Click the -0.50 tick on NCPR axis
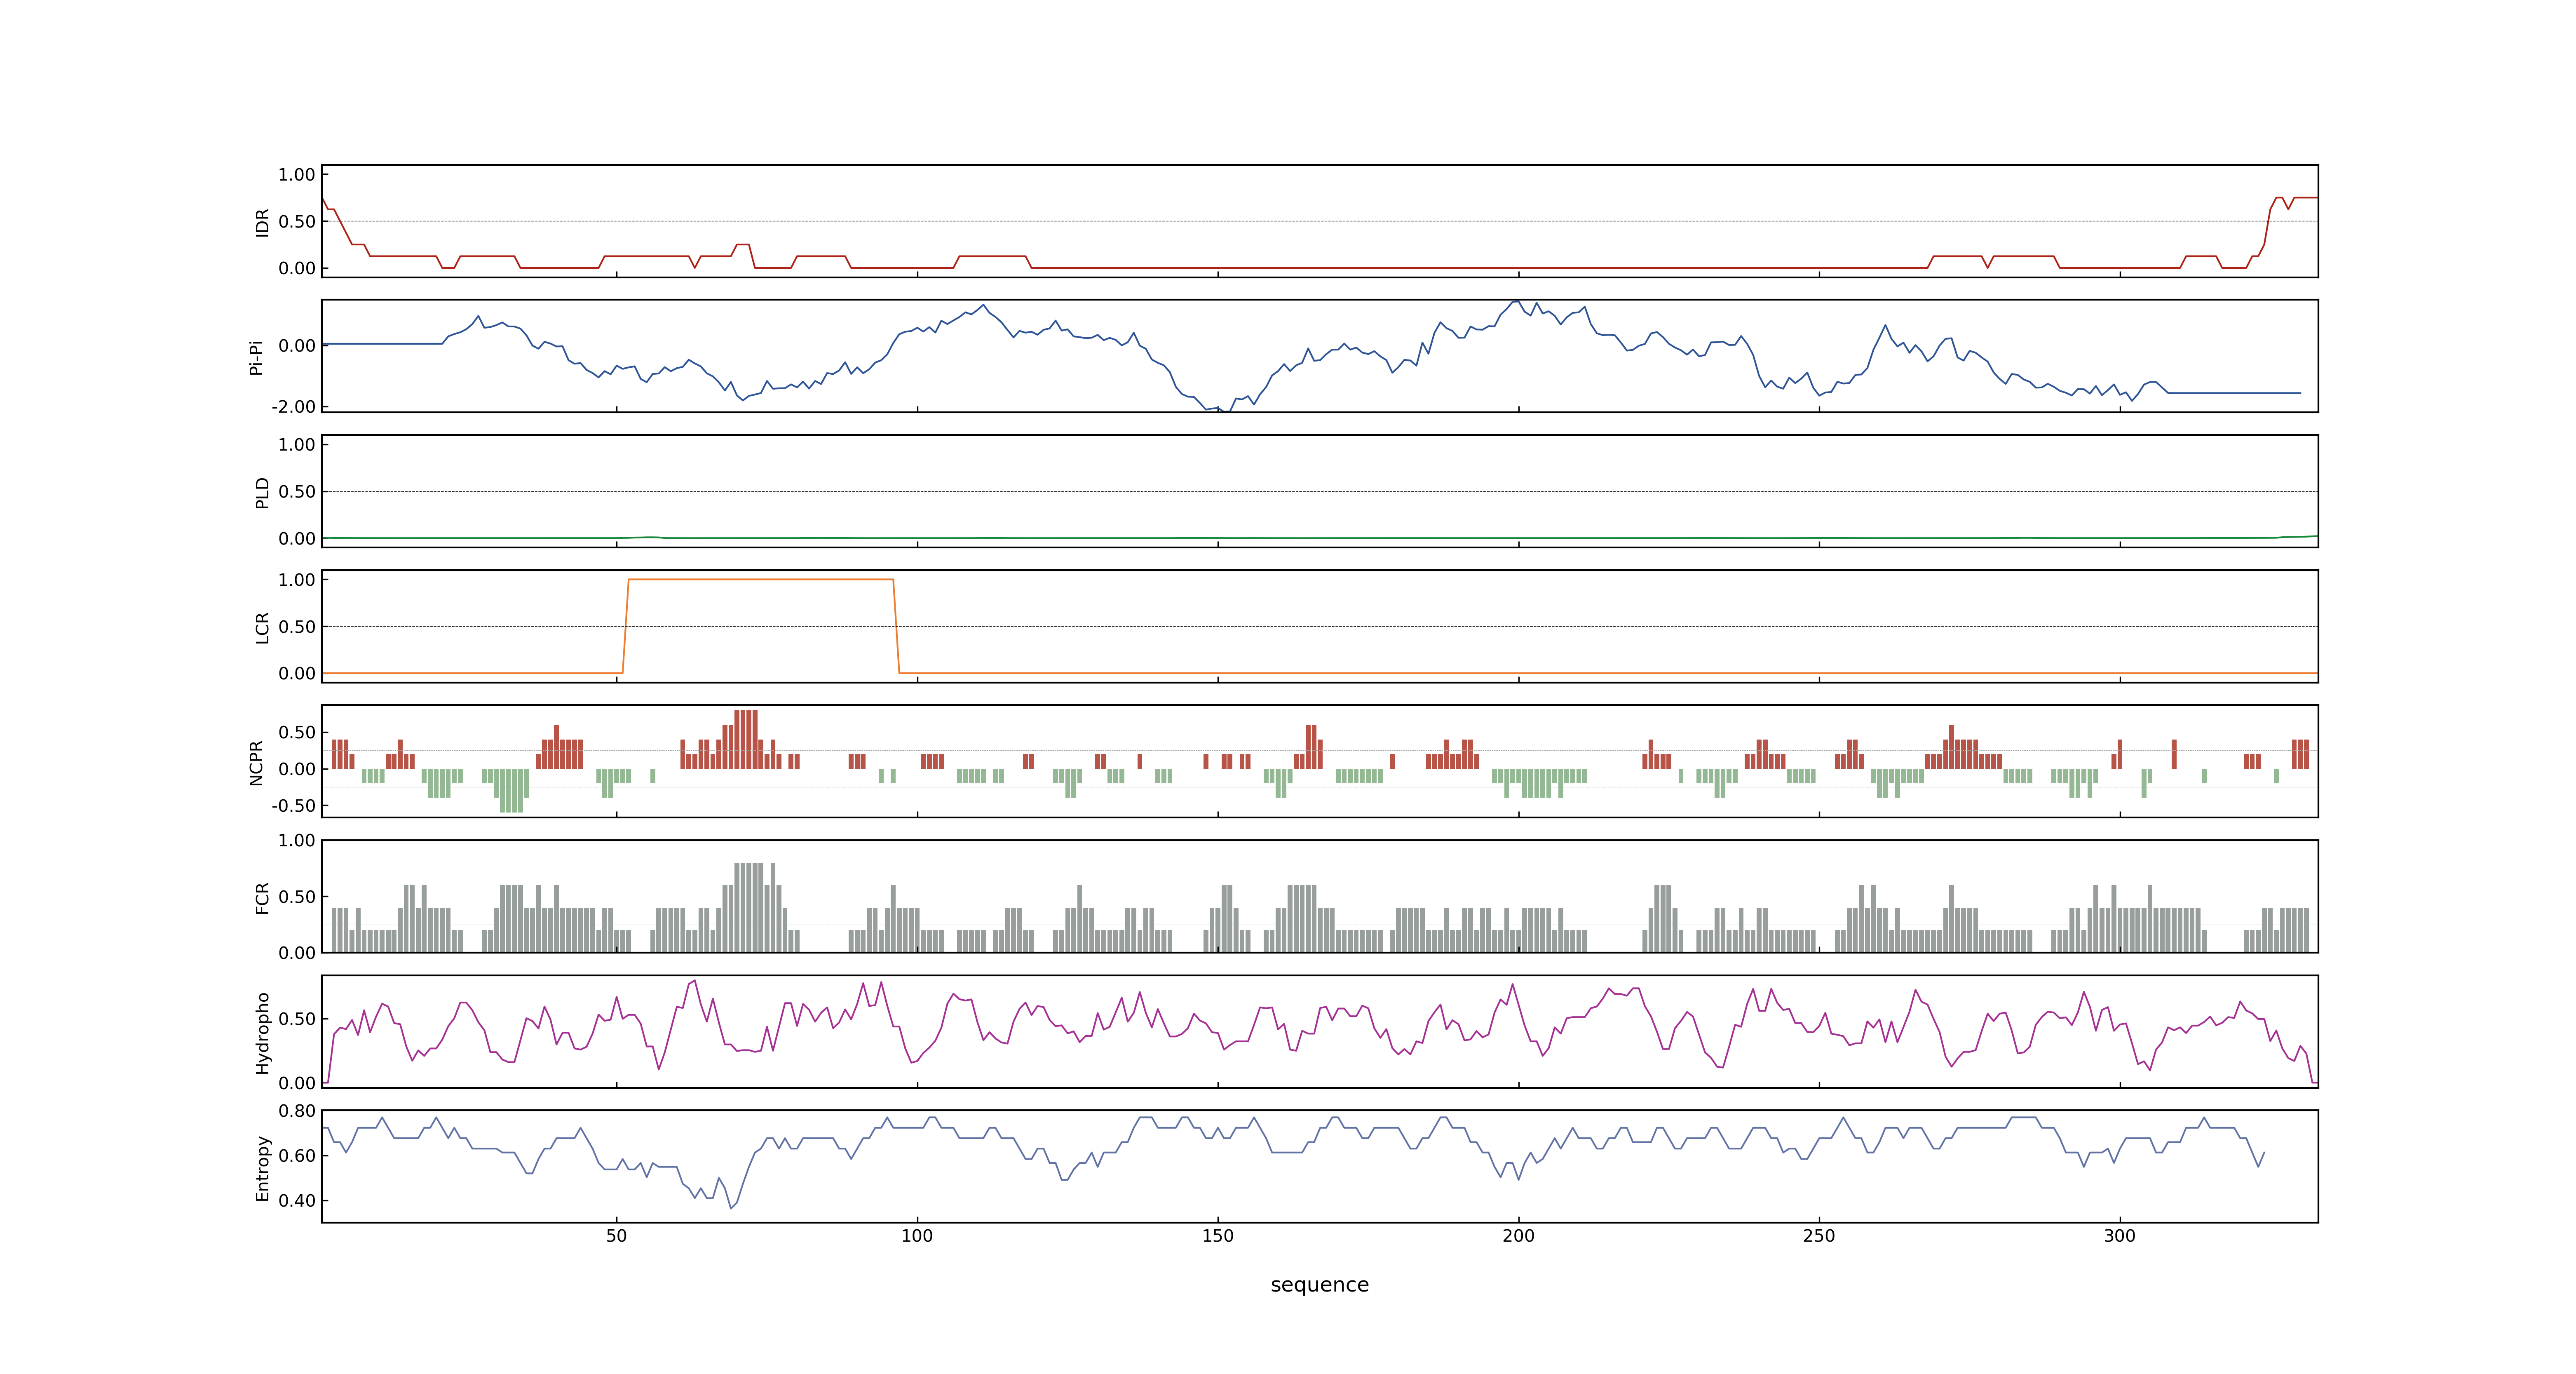This screenshot has width=2576, height=1374. (293, 805)
